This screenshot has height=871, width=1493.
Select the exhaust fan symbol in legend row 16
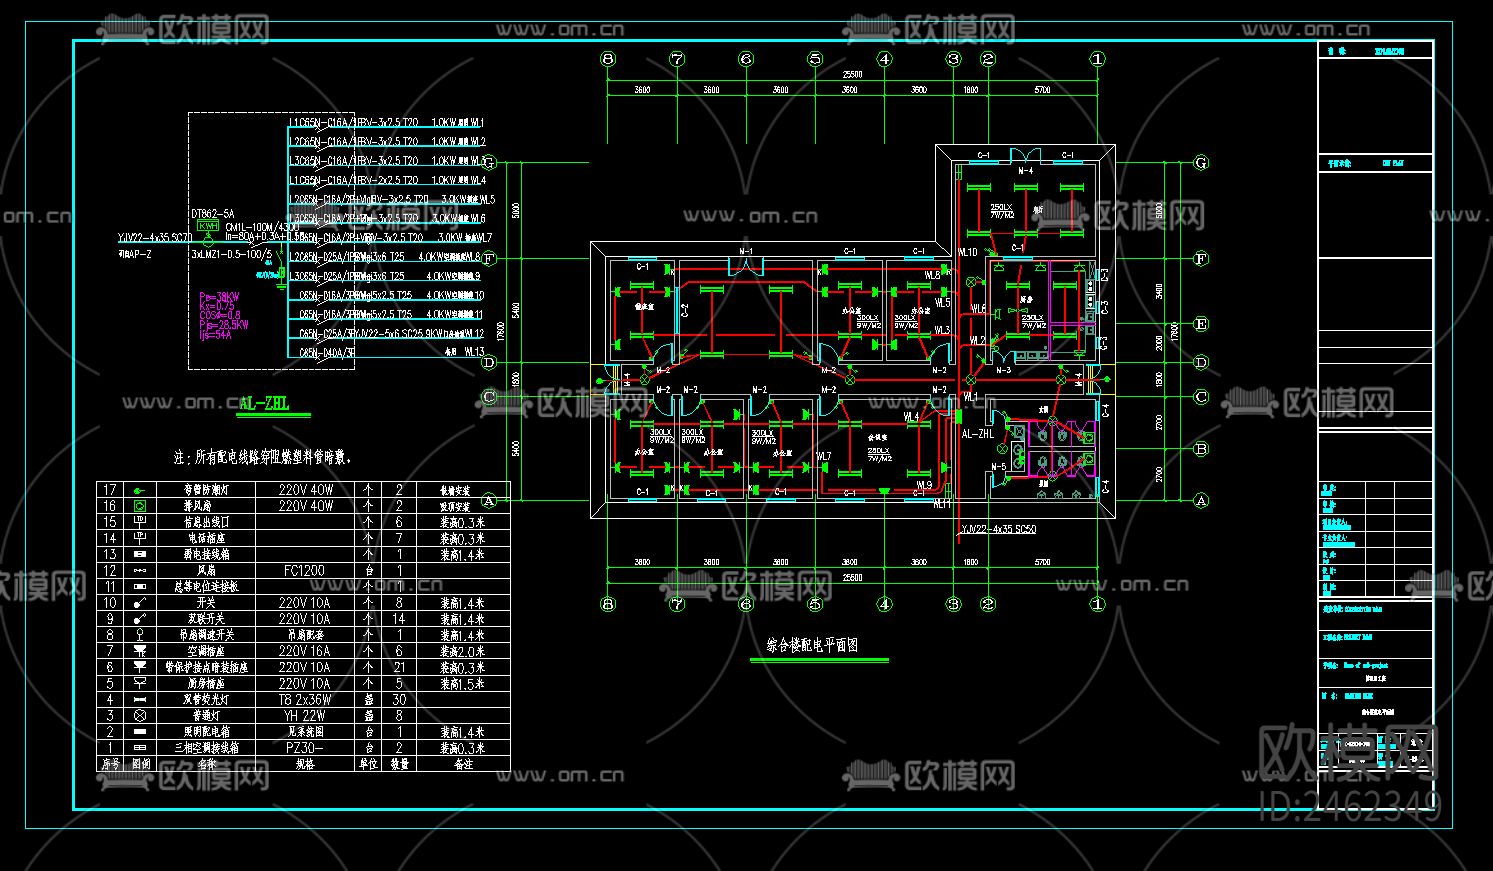tap(141, 506)
